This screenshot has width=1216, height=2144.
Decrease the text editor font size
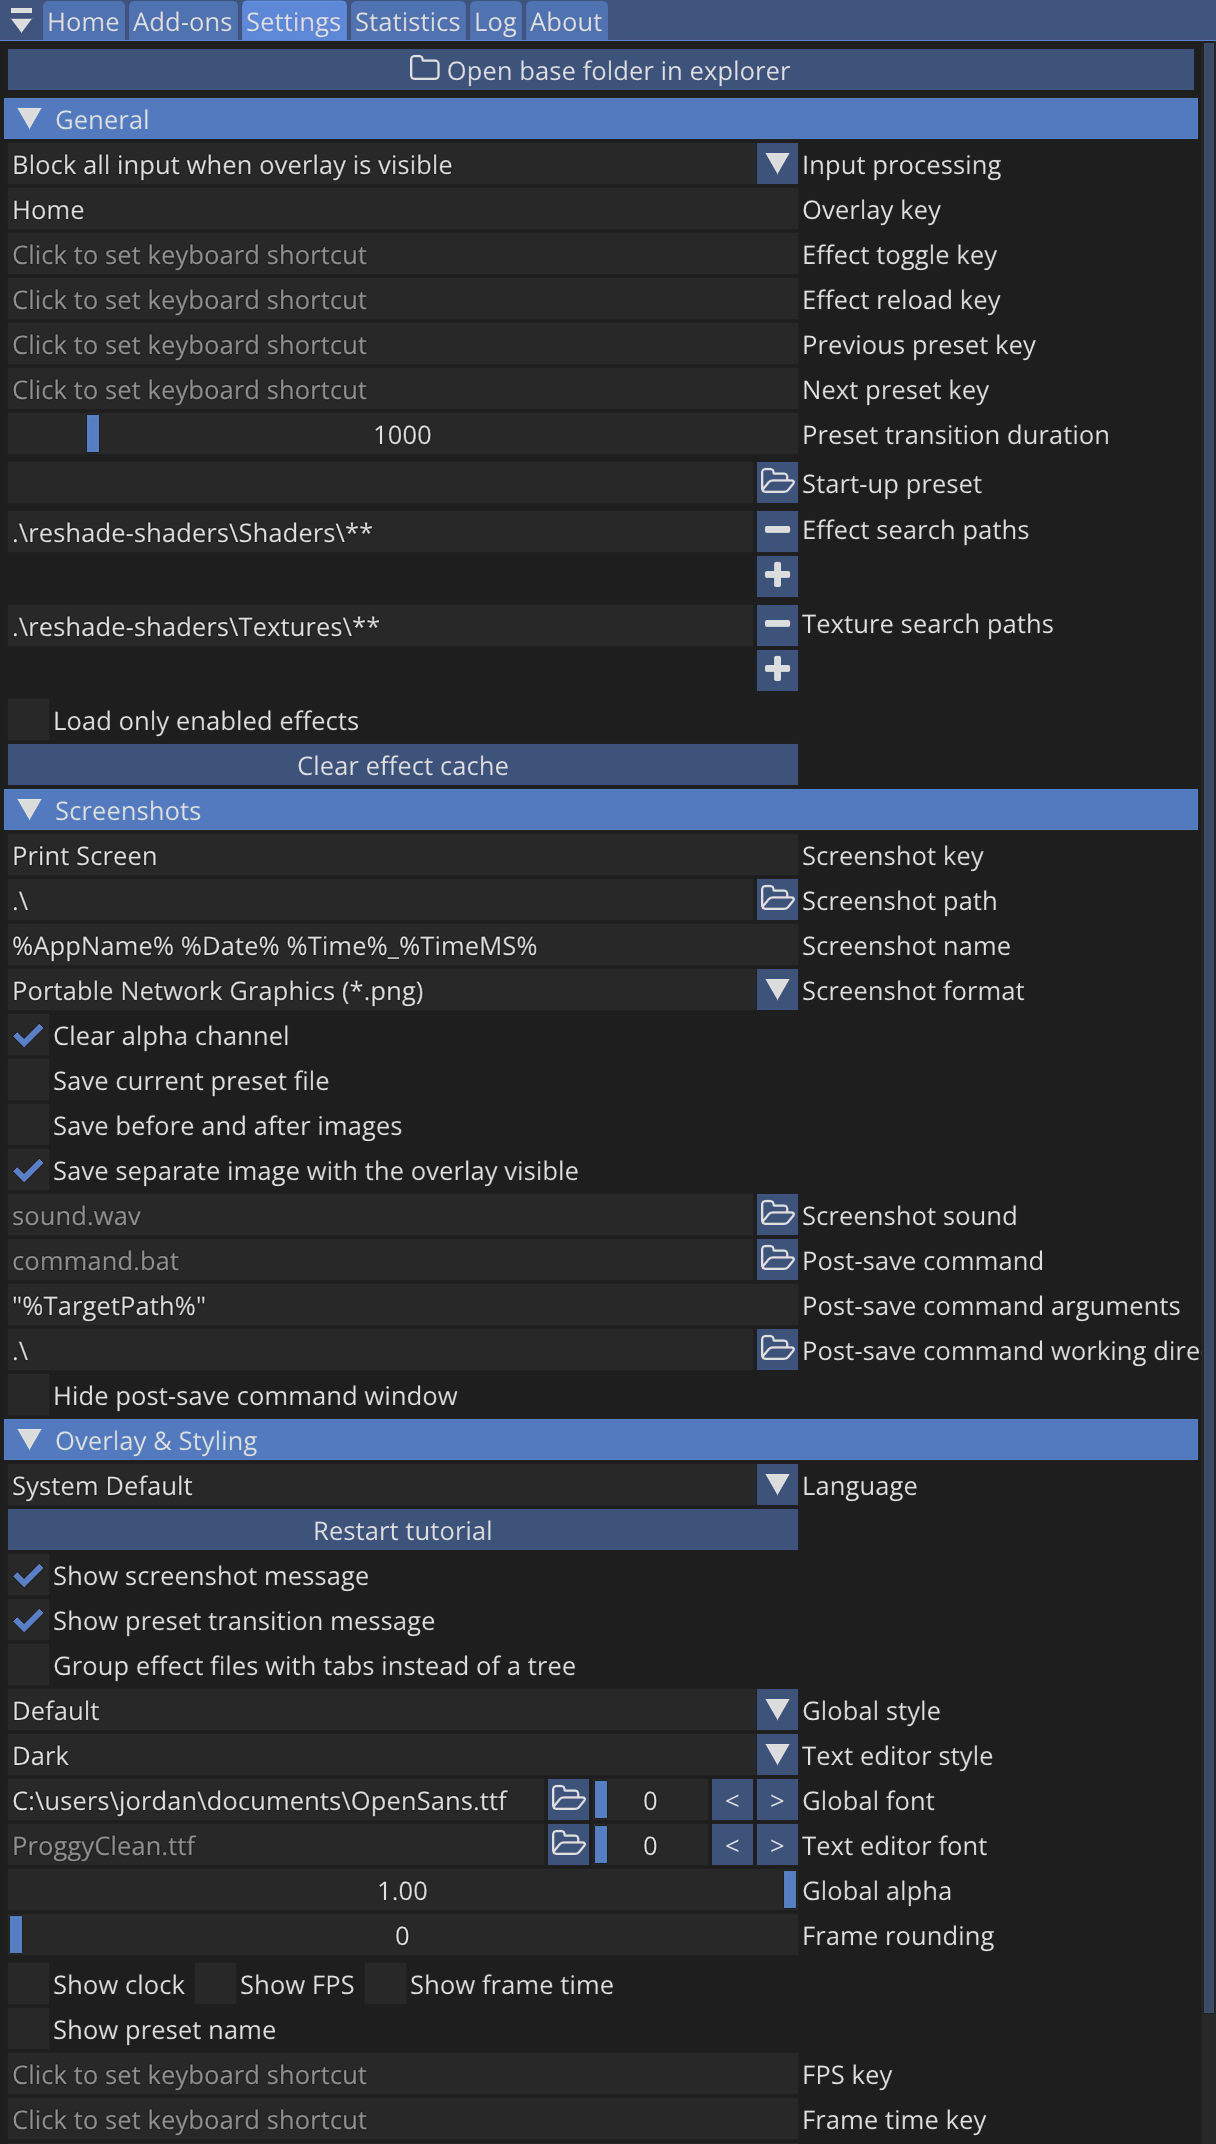[x=732, y=1845]
